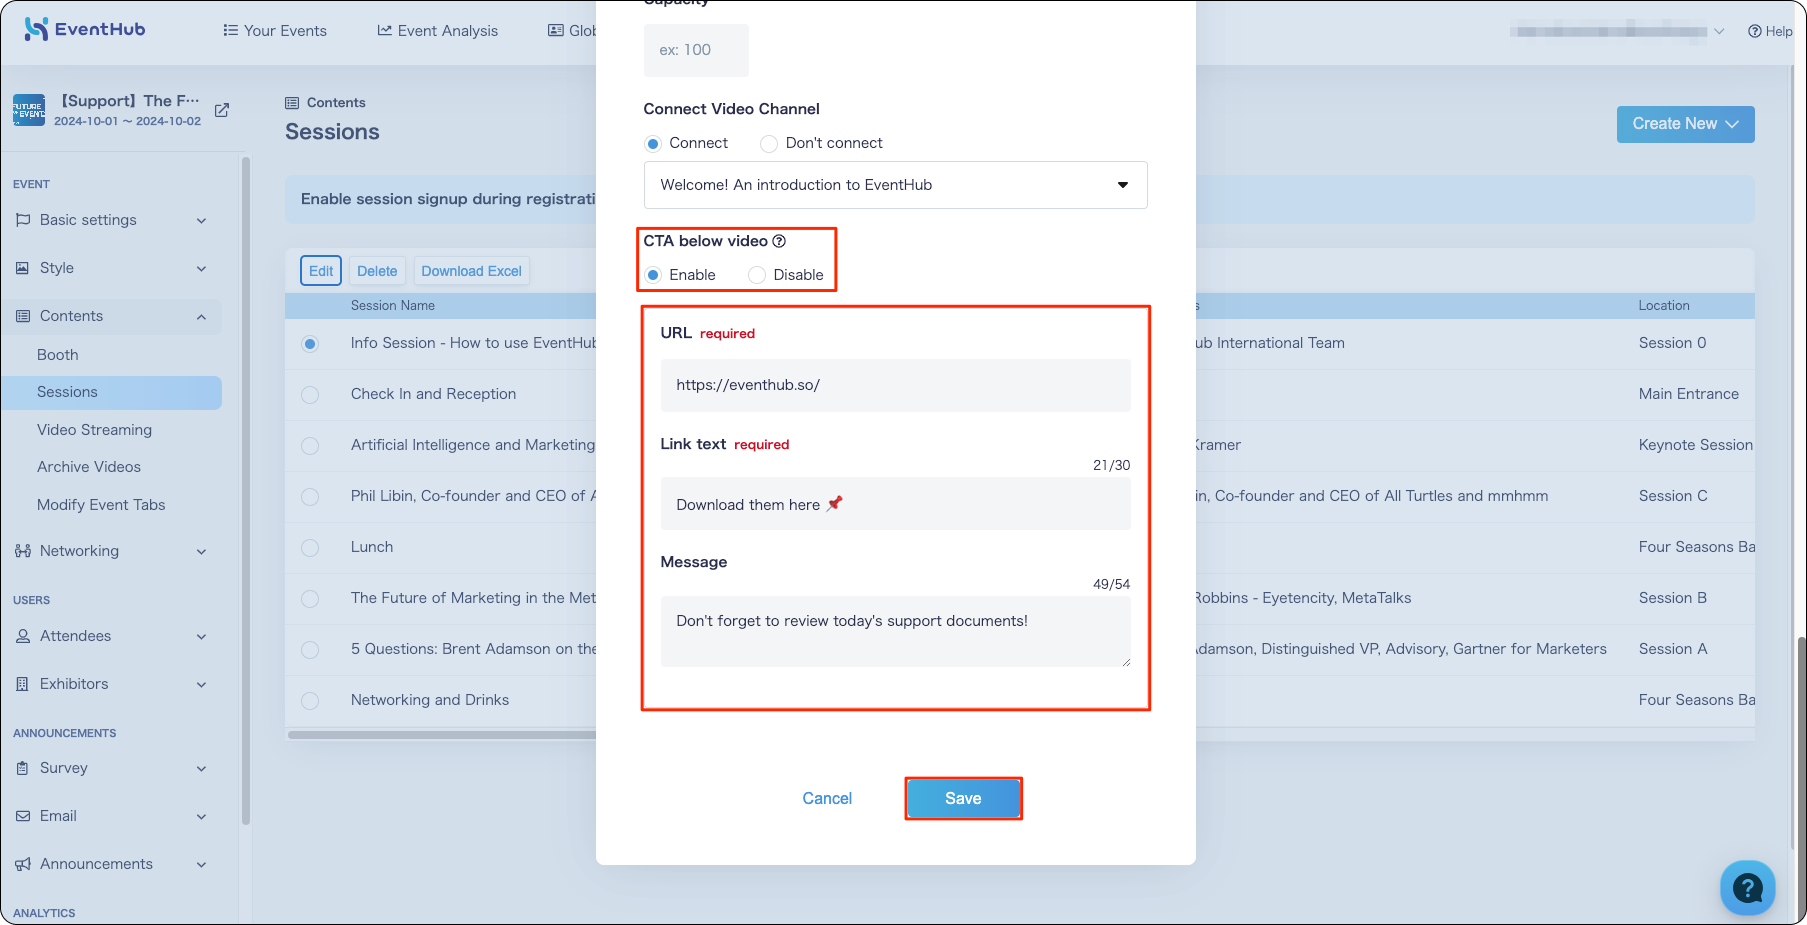This screenshot has height=925, width=1807.
Task: Open Your Events from top navigation
Action: pyautogui.click(x=275, y=31)
